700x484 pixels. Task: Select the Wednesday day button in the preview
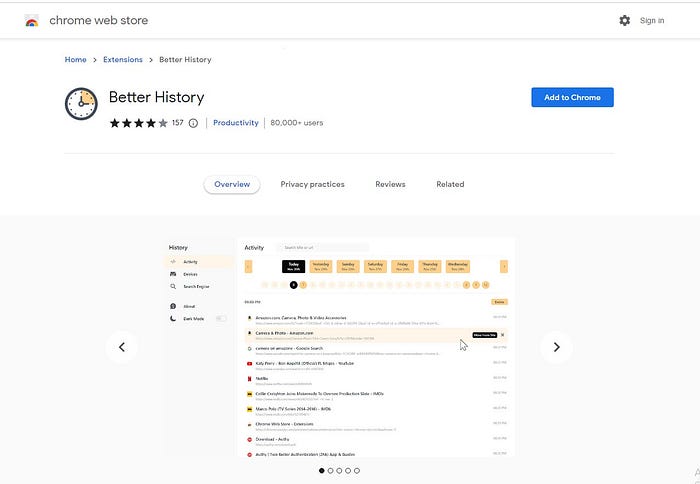click(458, 267)
